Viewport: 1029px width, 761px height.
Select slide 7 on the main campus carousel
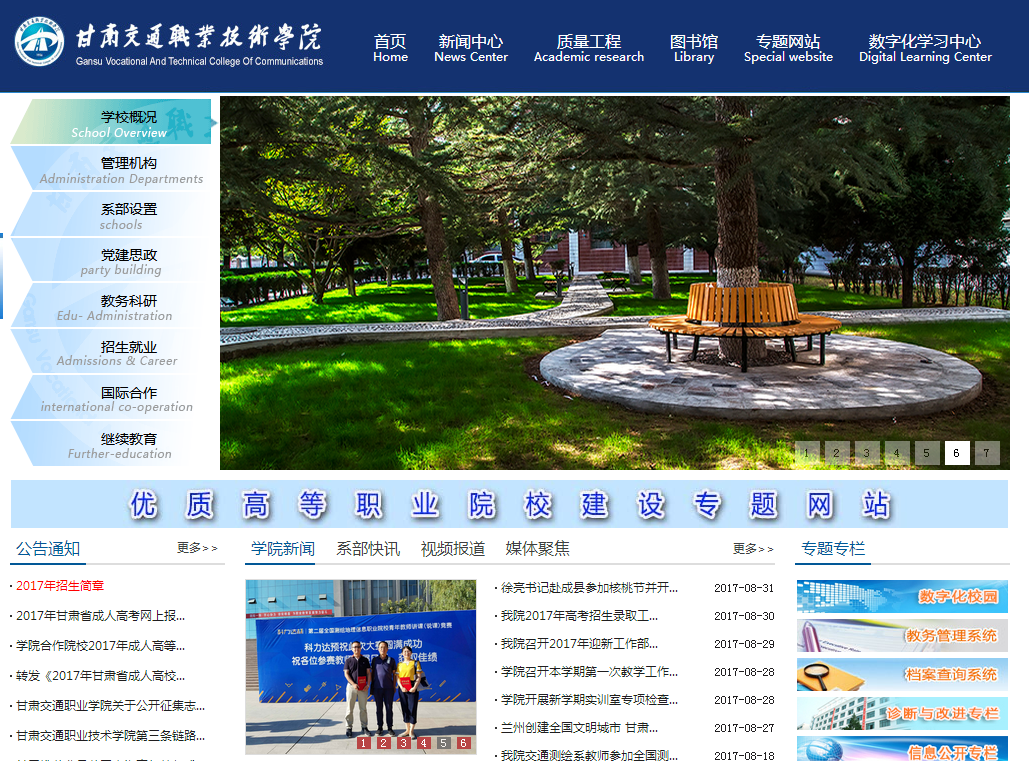986,453
